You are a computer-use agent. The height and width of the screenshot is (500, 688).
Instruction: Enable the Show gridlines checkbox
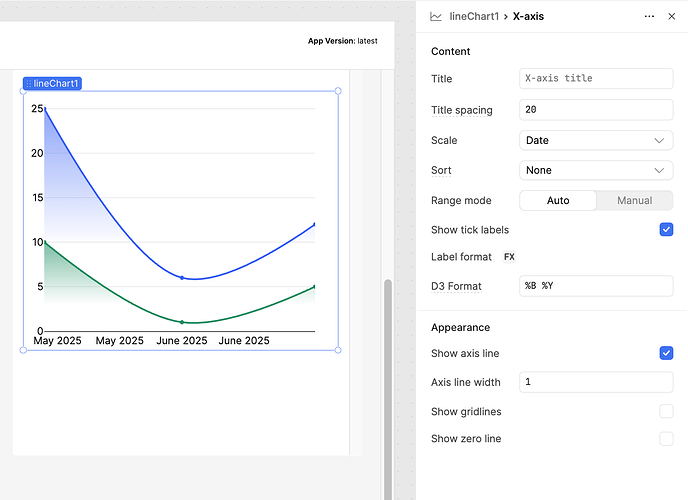point(666,411)
